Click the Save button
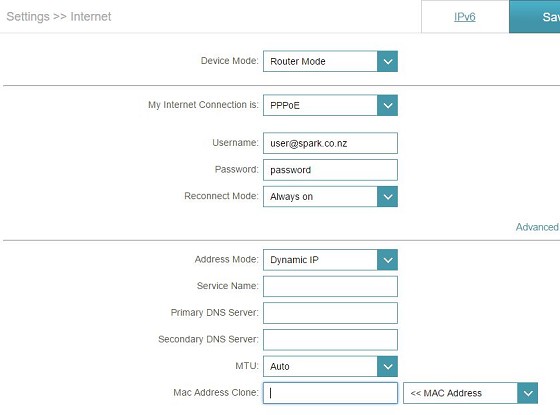560x415 pixels. tap(535, 17)
